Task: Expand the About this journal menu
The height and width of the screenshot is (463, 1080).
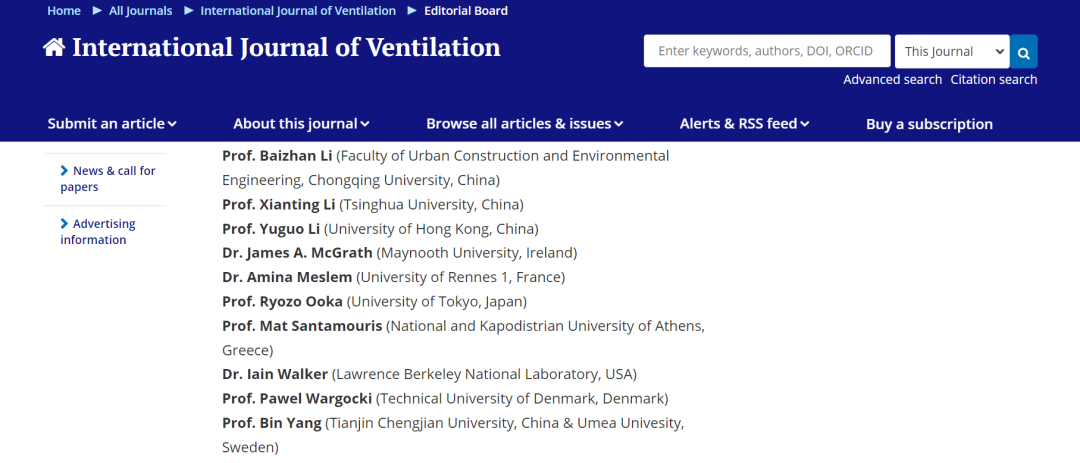Action: 301,124
